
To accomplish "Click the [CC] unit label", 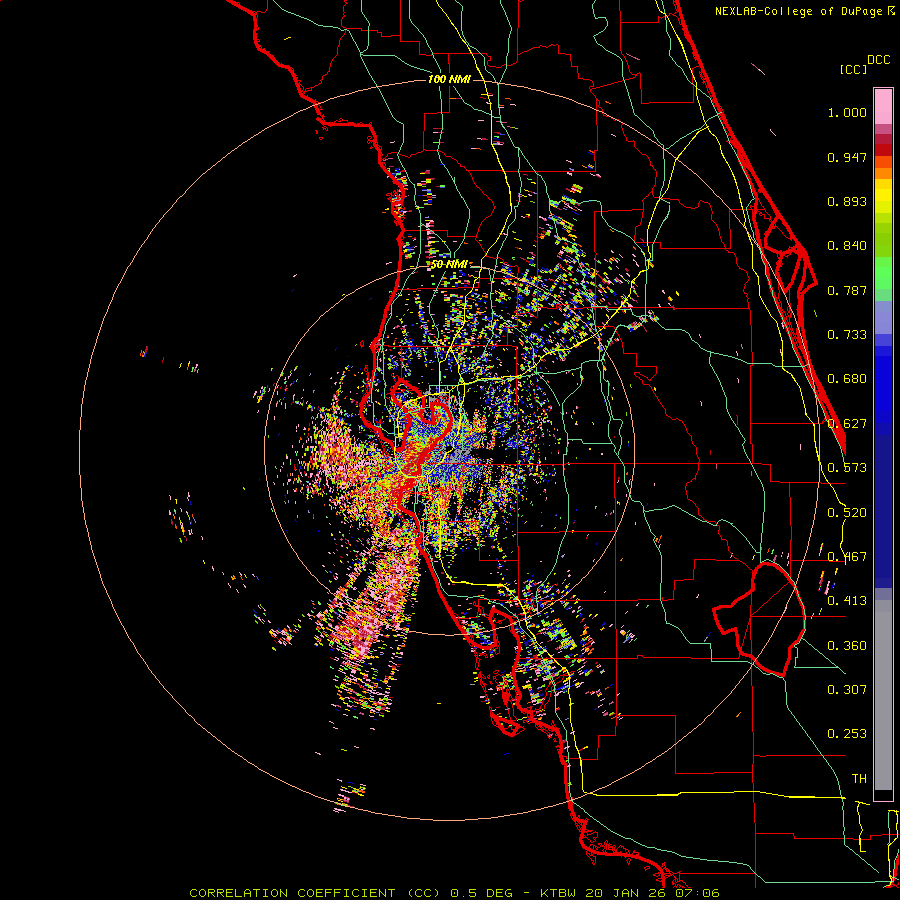I will [854, 69].
